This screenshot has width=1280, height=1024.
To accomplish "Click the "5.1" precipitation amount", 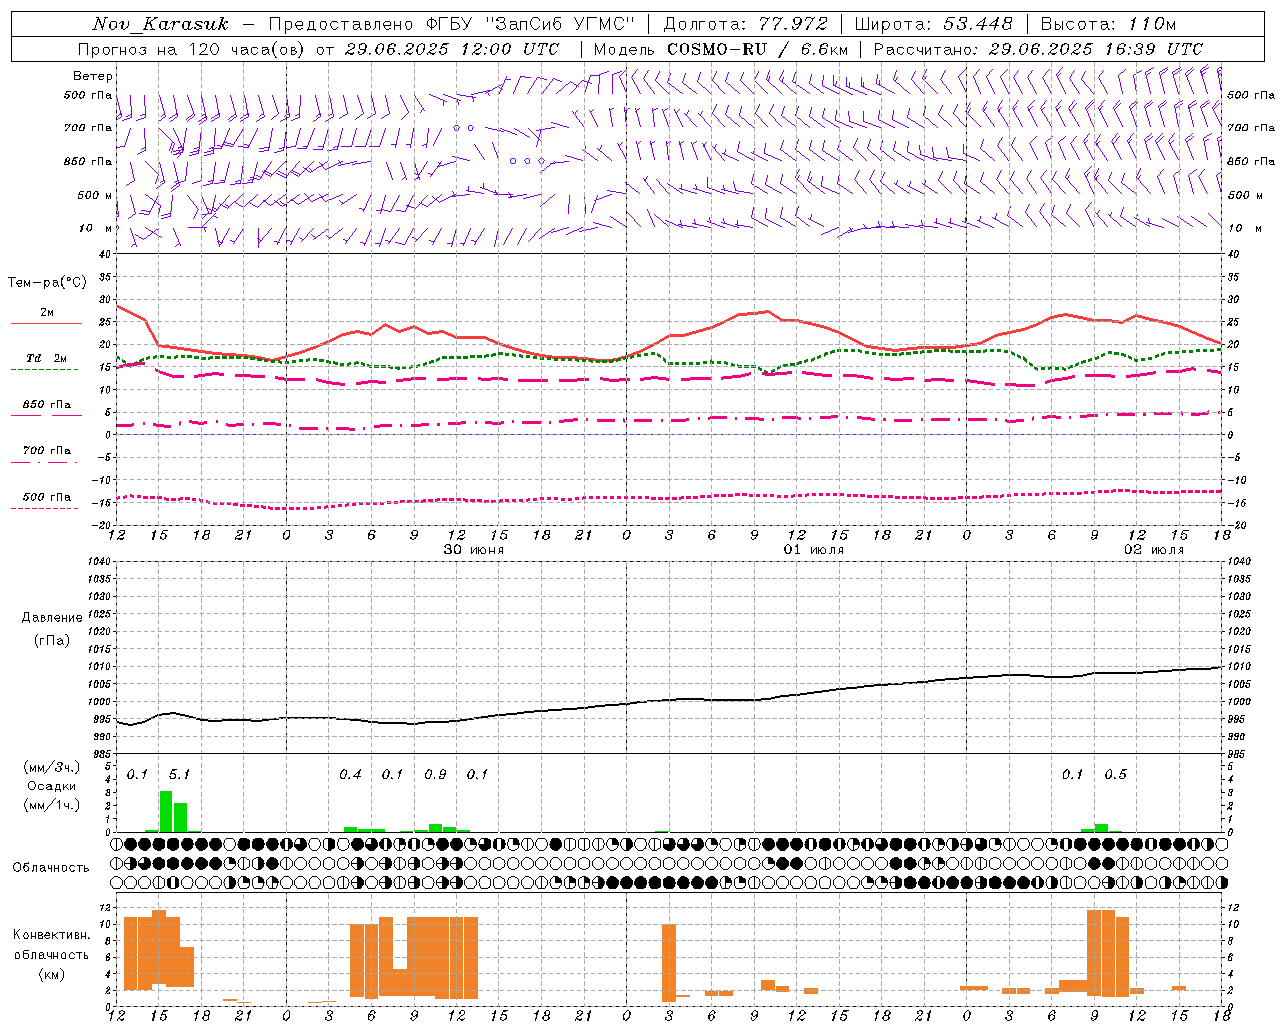I will tap(179, 774).
